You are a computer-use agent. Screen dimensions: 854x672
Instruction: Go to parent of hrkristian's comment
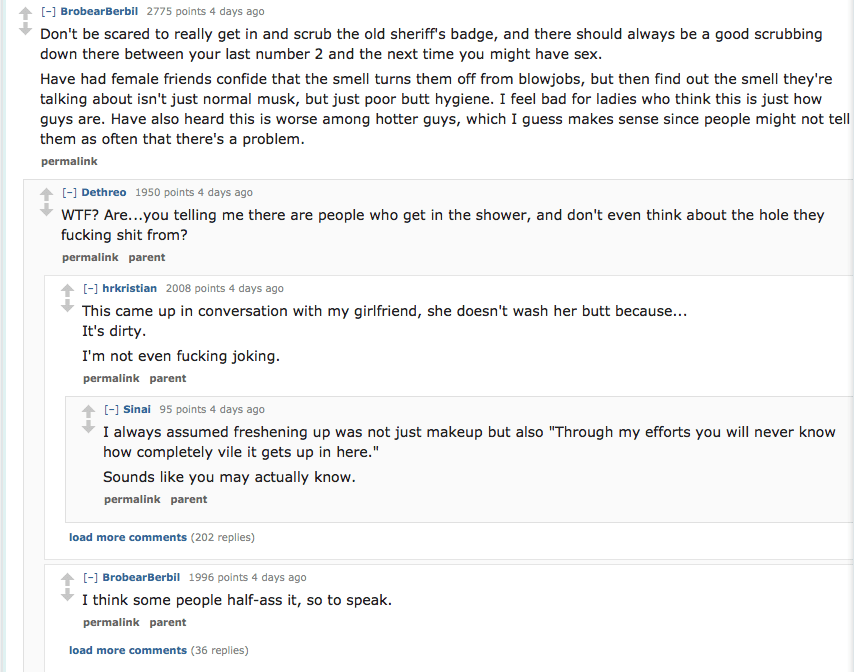(x=168, y=378)
